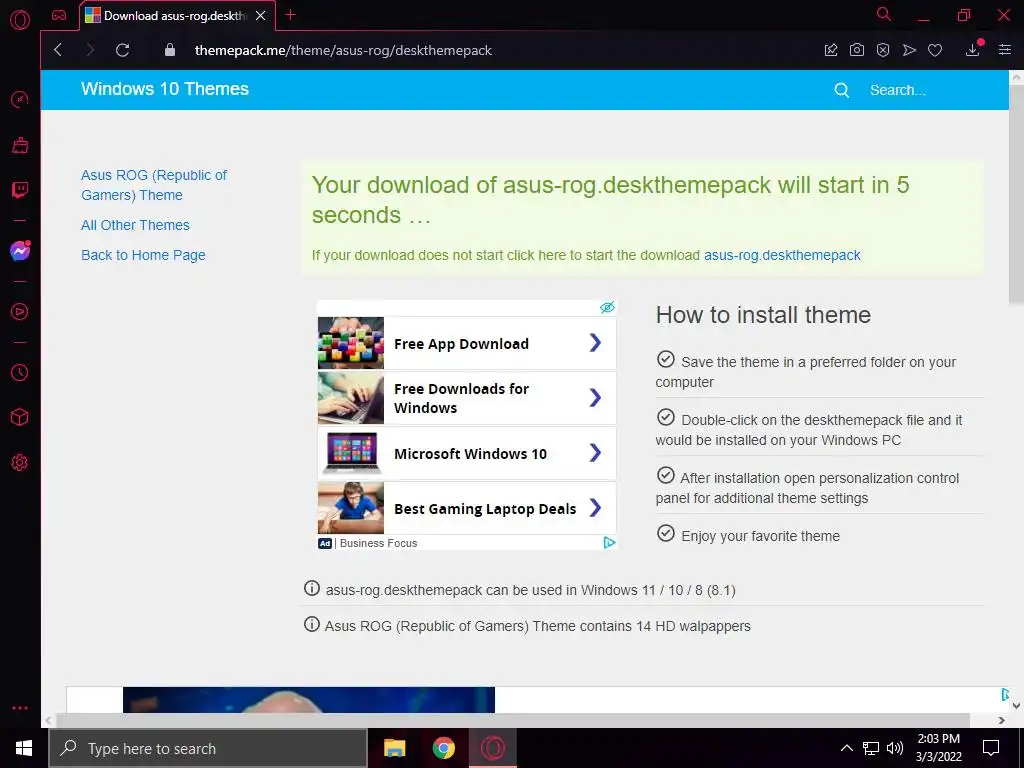Open ad blocker shield icon
The height and width of the screenshot is (768, 1024).
(883, 50)
